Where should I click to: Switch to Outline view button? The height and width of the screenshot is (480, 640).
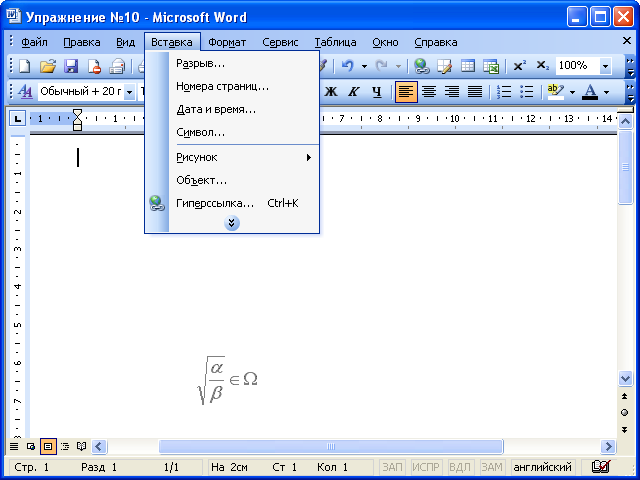click(x=65, y=446)
